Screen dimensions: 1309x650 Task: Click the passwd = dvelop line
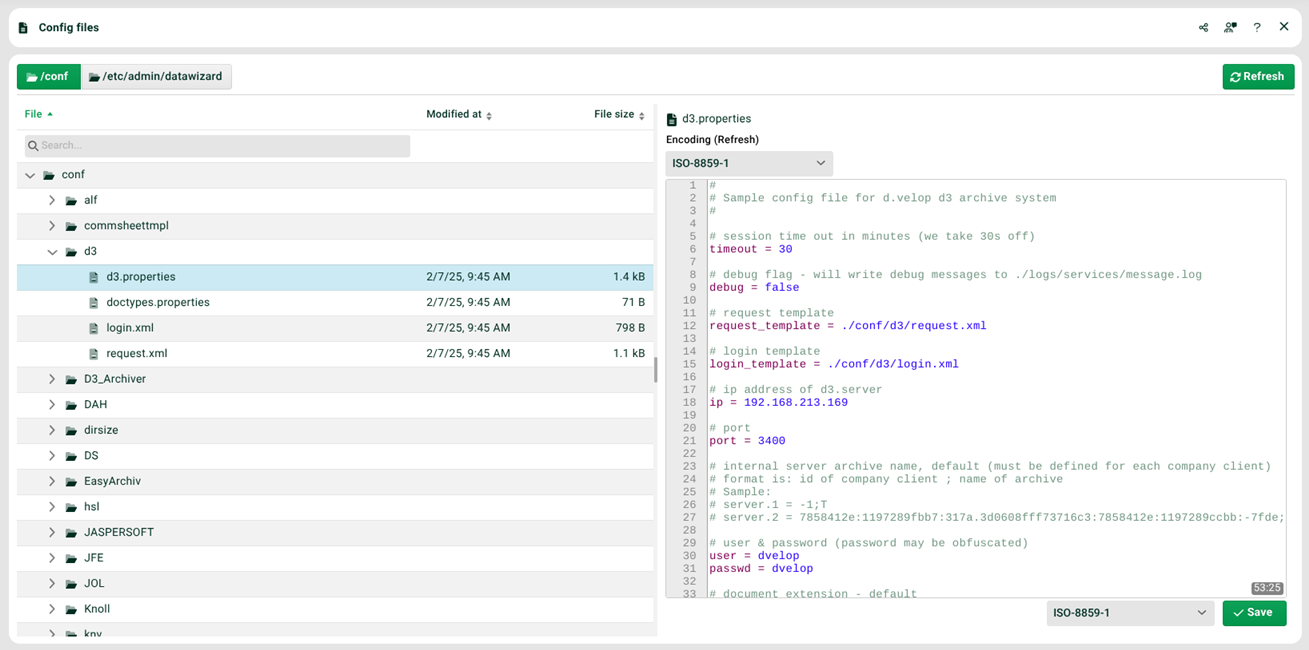click(761, 569)
